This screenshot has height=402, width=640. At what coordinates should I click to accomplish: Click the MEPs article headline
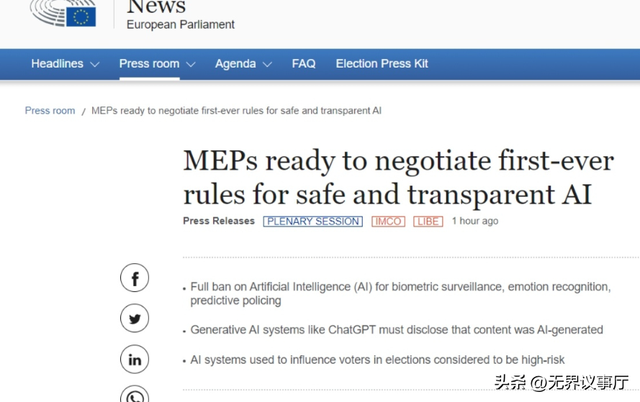click(x=398, y=177)
